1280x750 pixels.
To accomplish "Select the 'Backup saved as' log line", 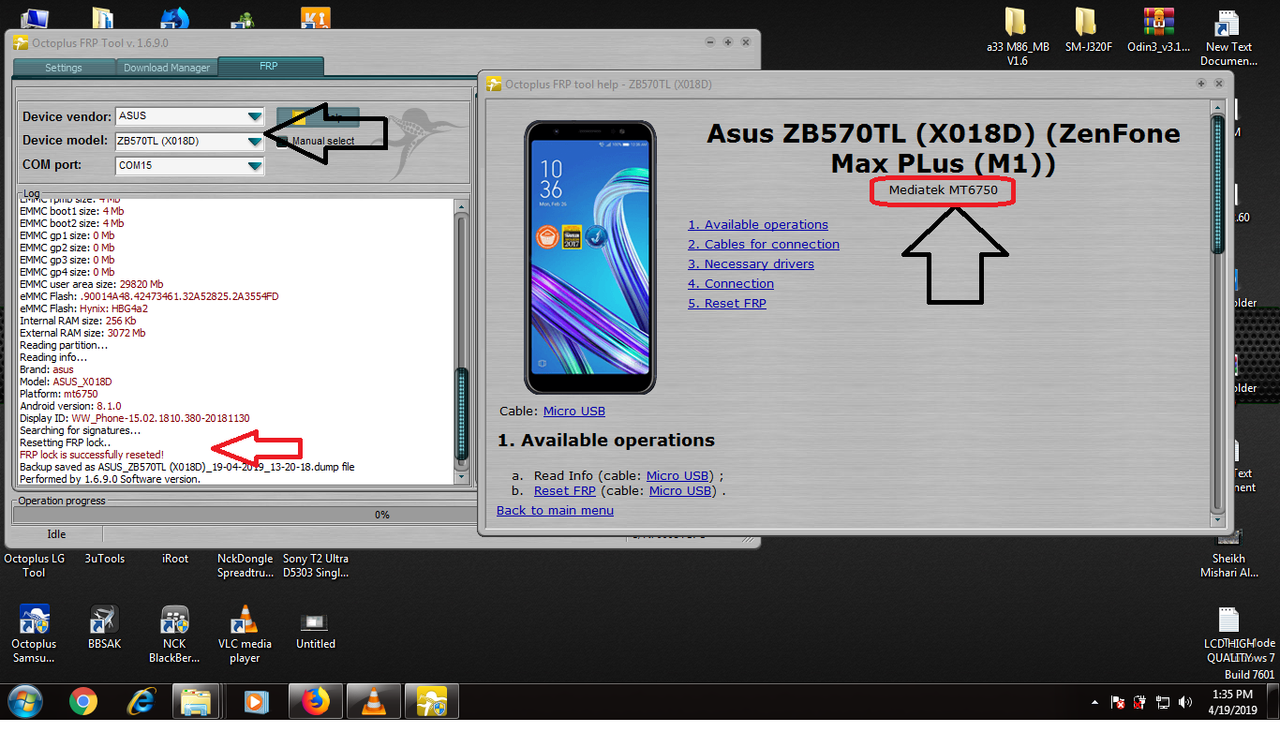I will click(x=187, y=467).
